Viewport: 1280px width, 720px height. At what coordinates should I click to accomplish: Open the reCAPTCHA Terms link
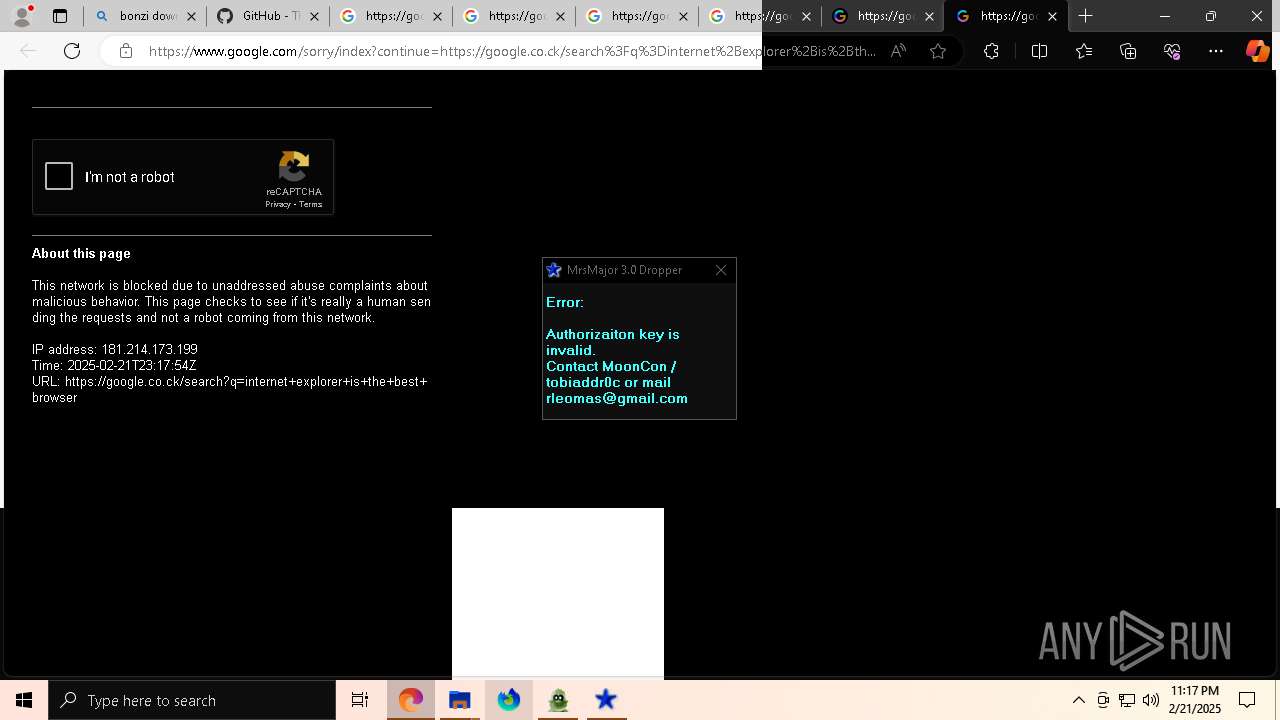coord(310,204)
